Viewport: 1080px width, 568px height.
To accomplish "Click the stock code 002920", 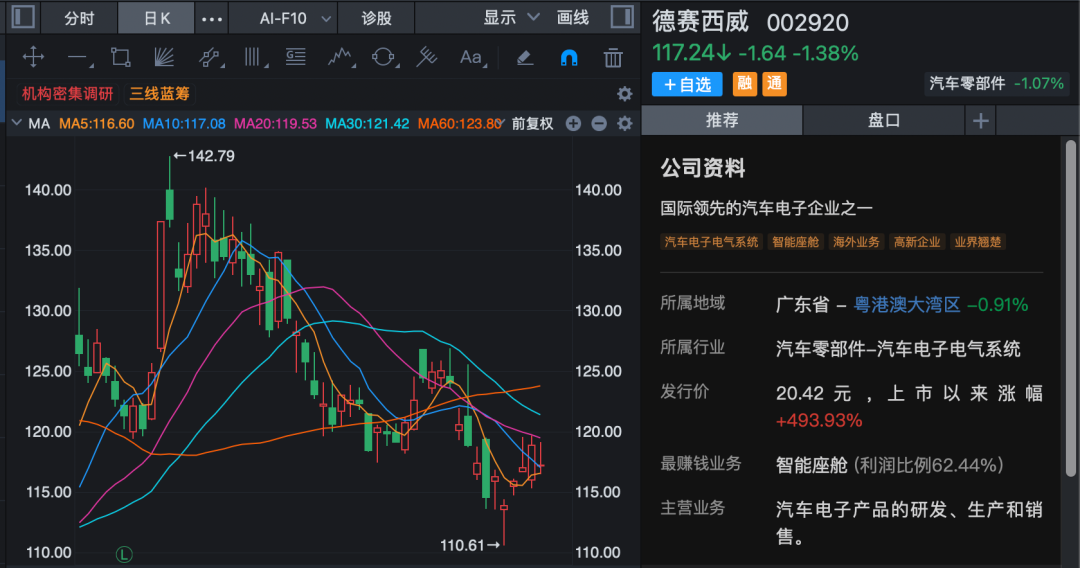I will click(x=807, y=23).
